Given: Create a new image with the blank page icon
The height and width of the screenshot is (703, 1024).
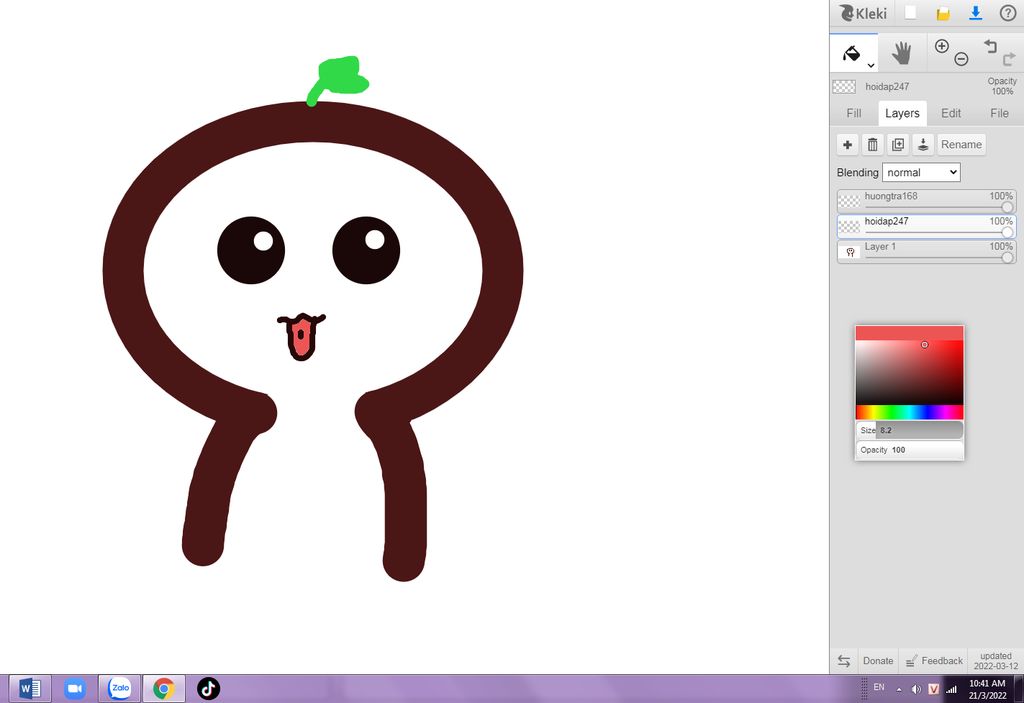Looking at the screenshot, I should pyautogui.click(x=910, y=13).
